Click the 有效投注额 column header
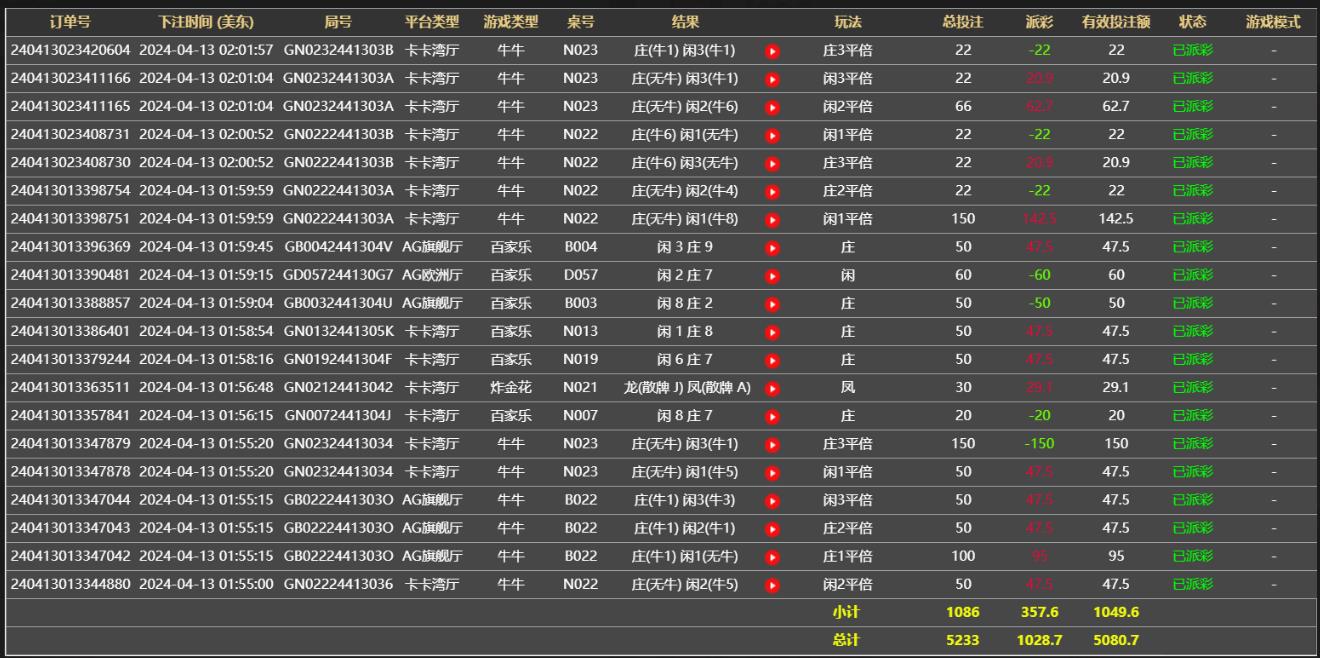Viewport: 1320px width, 658px height. tap(1115, 21)
